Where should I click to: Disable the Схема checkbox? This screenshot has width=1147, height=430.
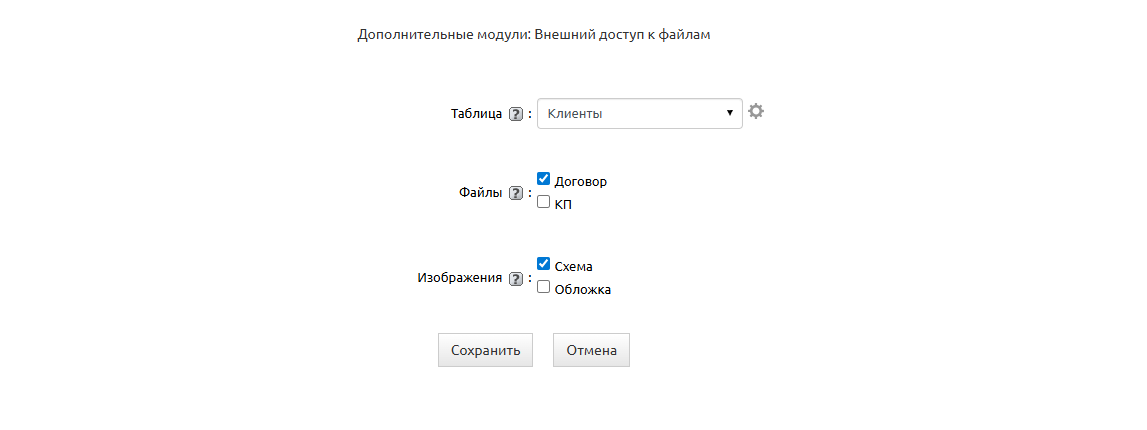(x=544, y=264)
